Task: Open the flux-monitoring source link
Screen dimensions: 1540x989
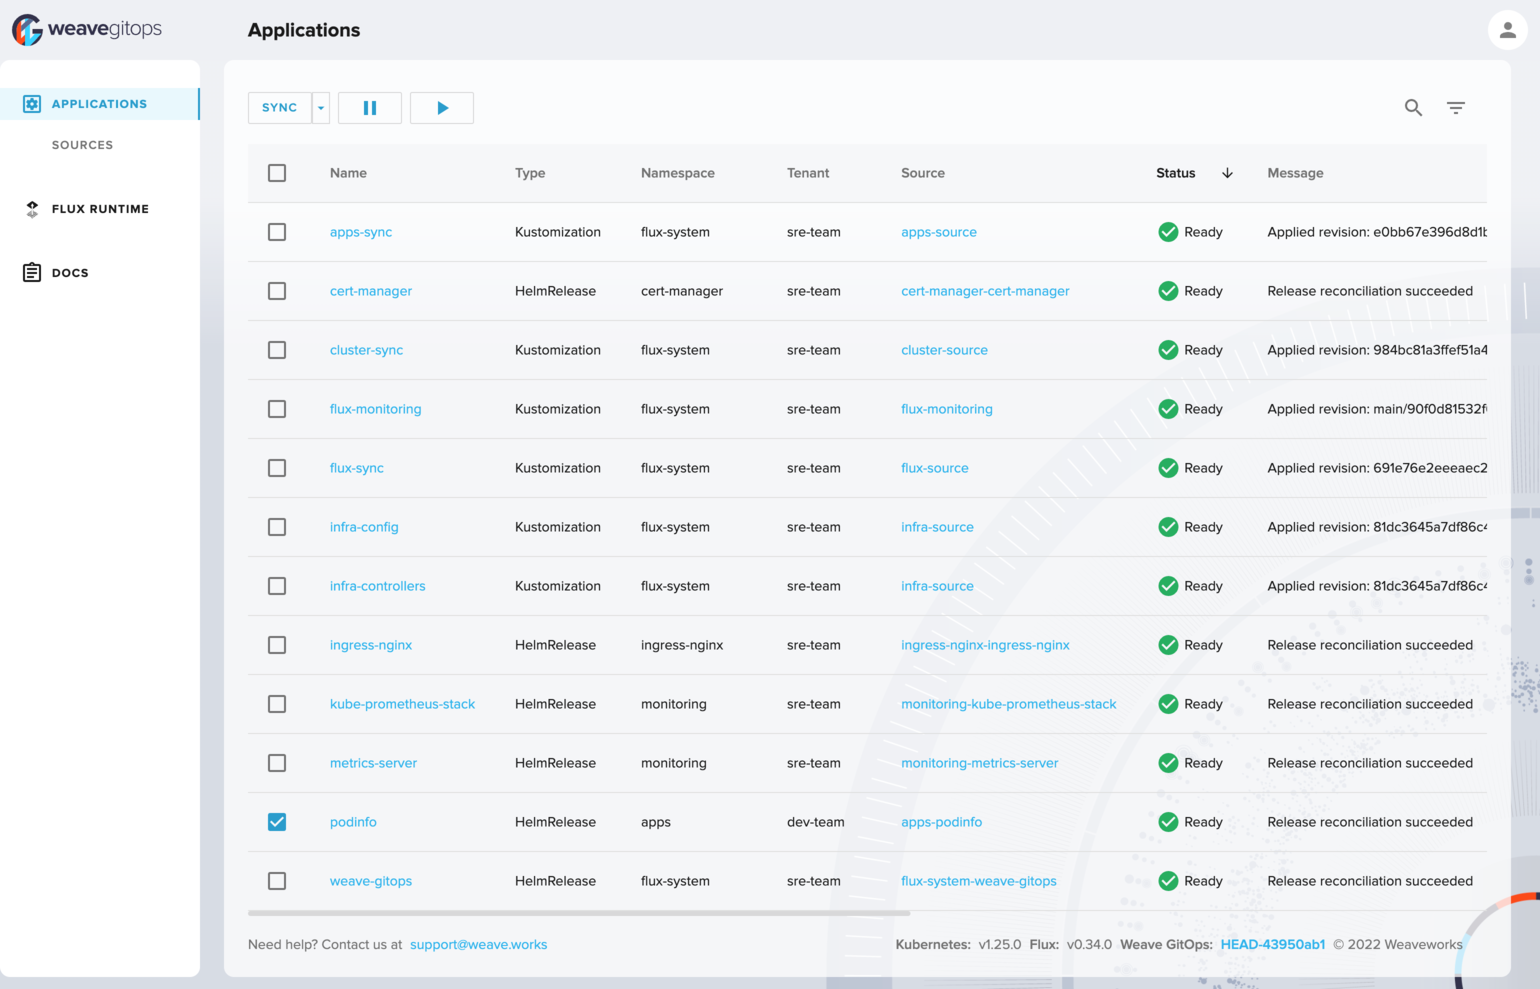Action: 947,409
